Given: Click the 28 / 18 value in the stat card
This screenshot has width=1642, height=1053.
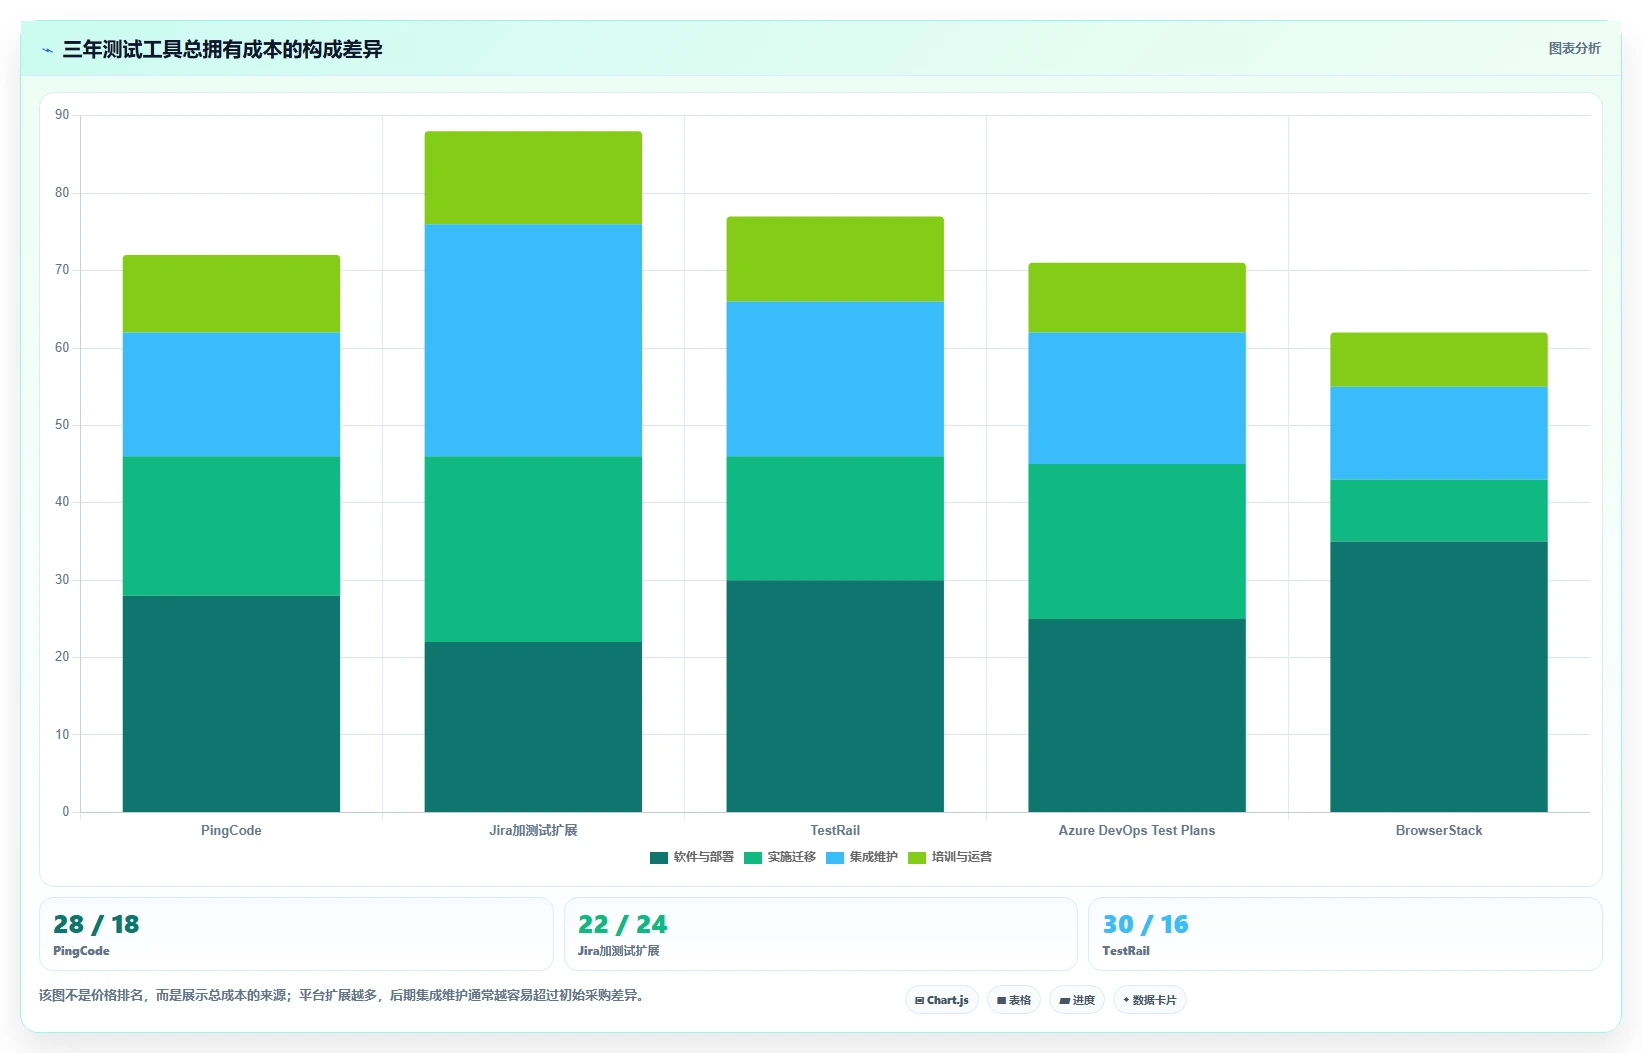Looking at the screenshot, I should click(x=96, y=924).
